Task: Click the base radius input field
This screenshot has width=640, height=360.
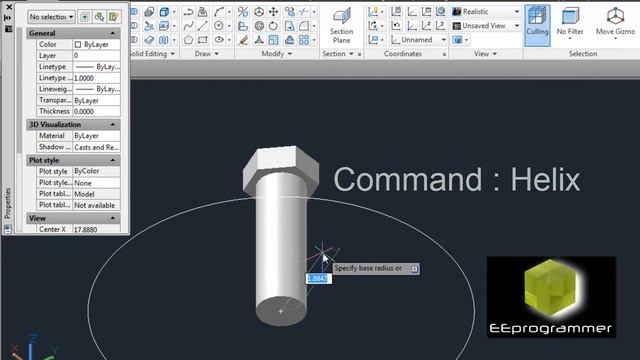Action: [319, 279]
